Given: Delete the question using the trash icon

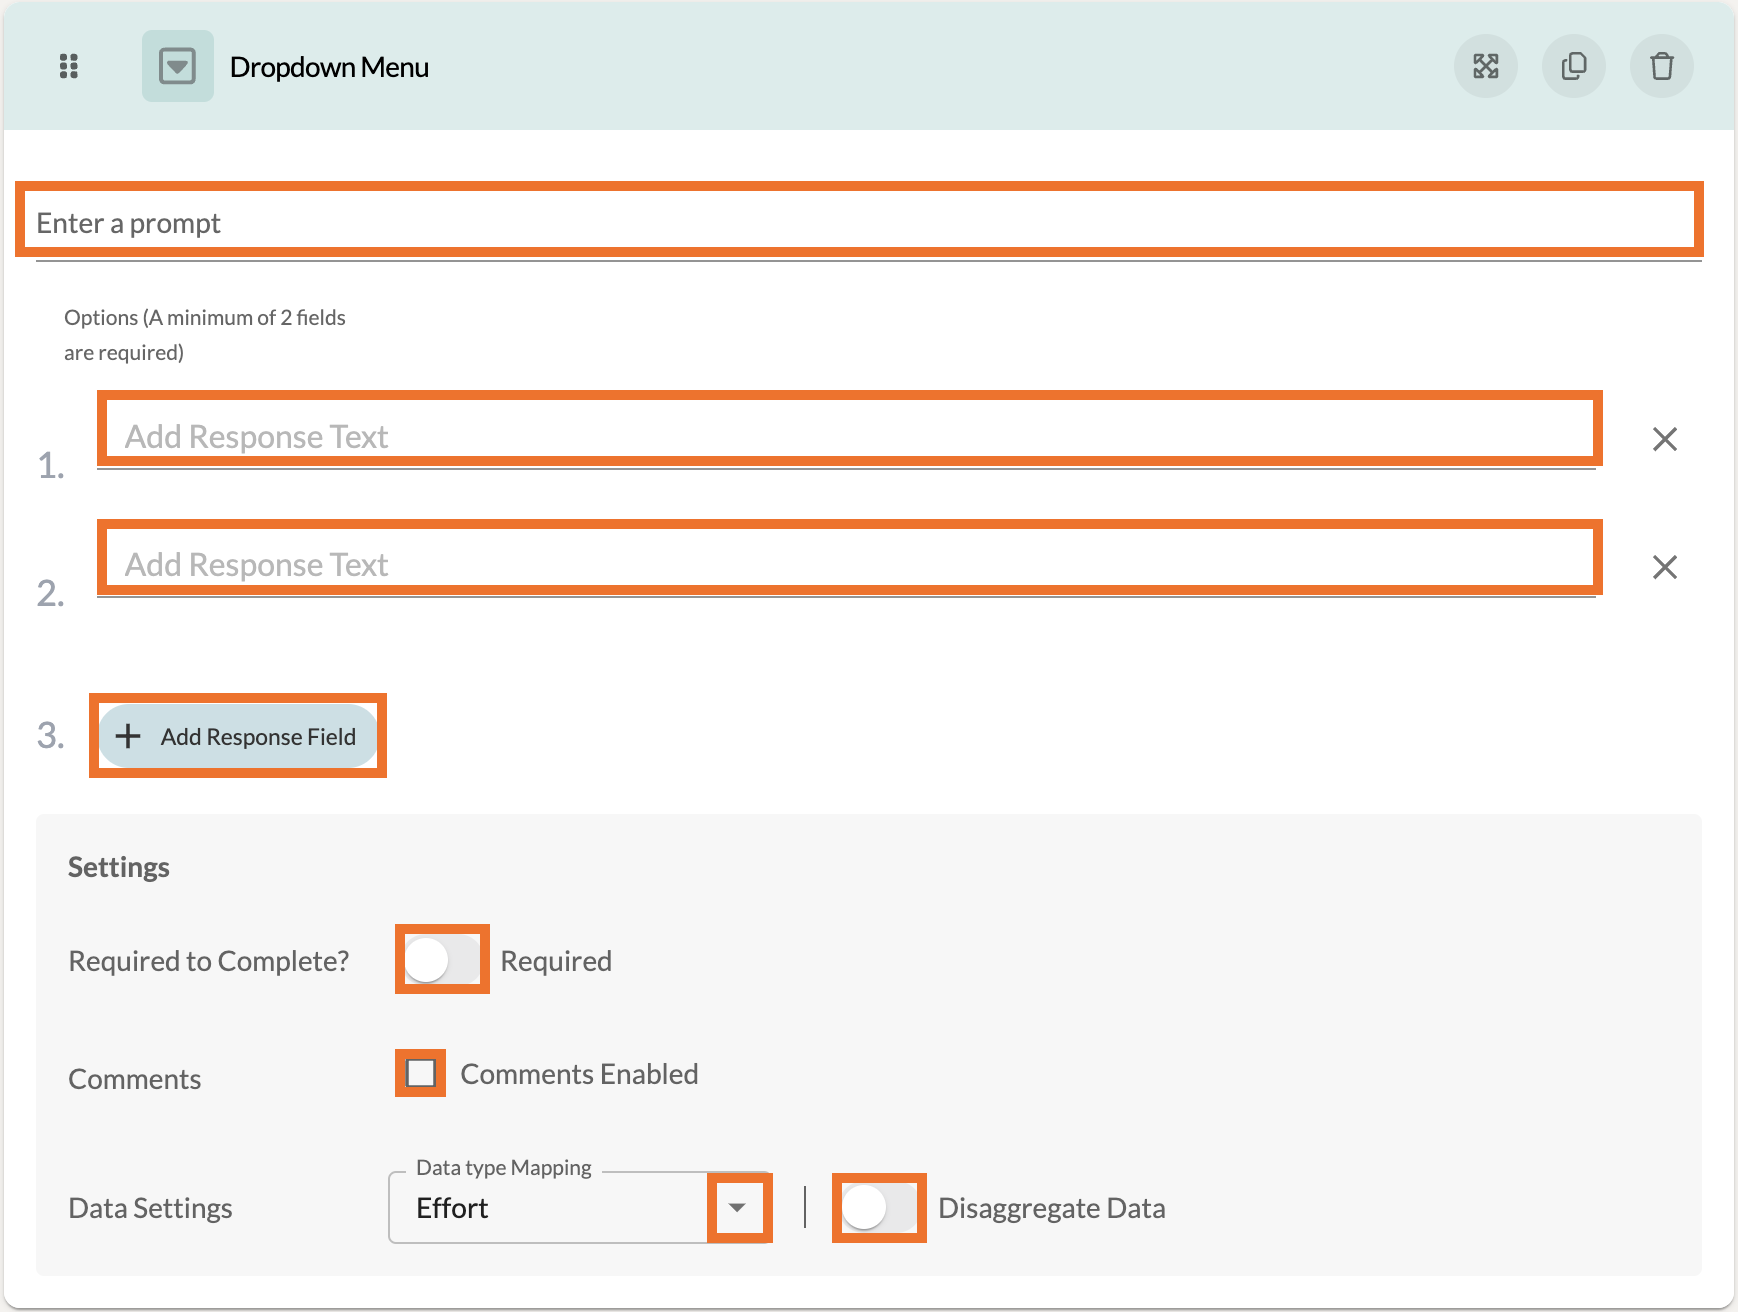Looking at the screenshot, I should coord(1662,66).
